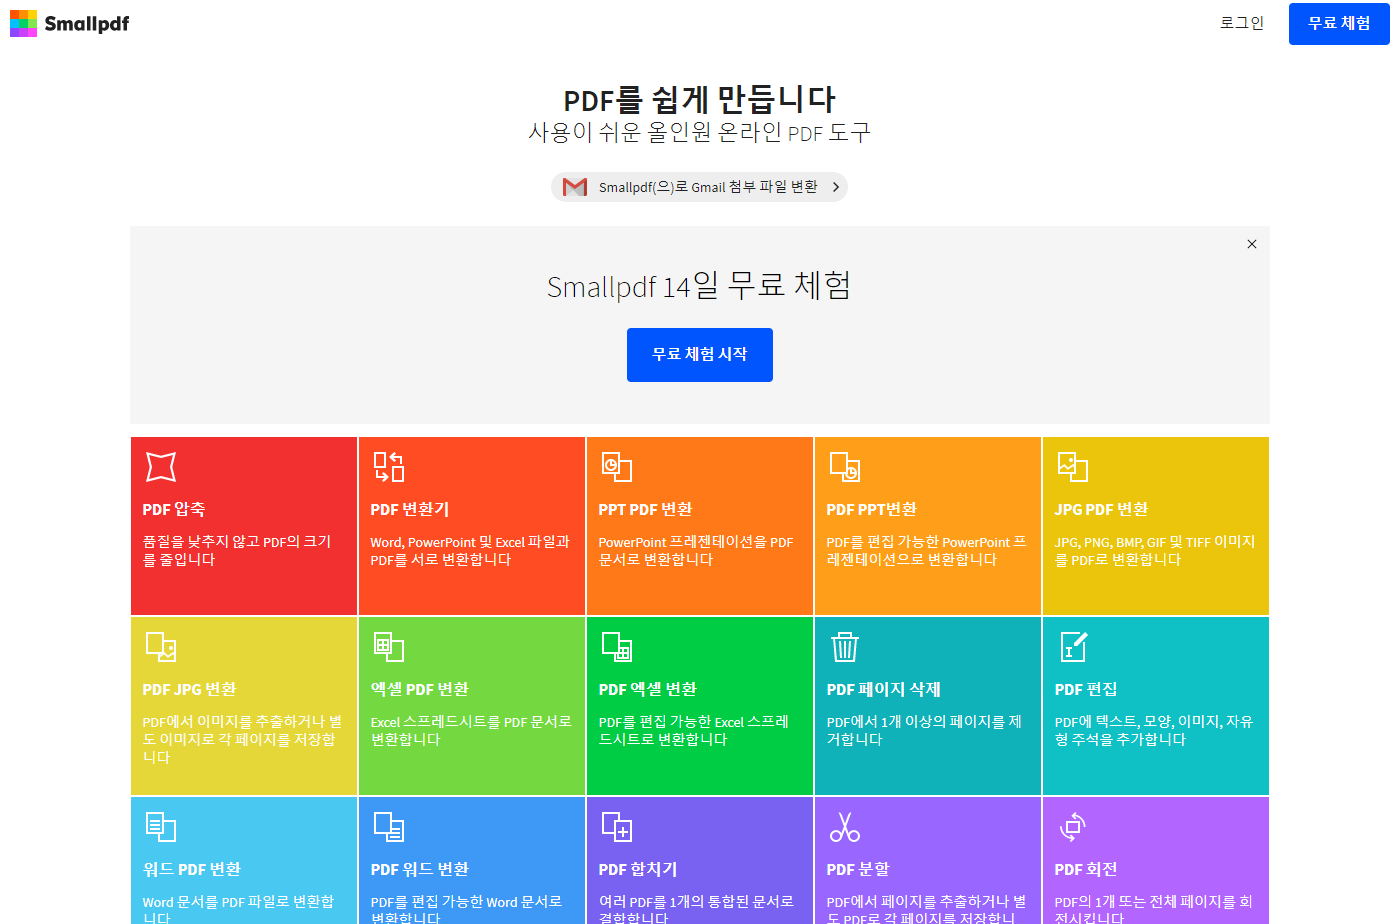Click the PDF 변환기 title text
Viewport: 1395px width, 924px height.
(410, 509)
